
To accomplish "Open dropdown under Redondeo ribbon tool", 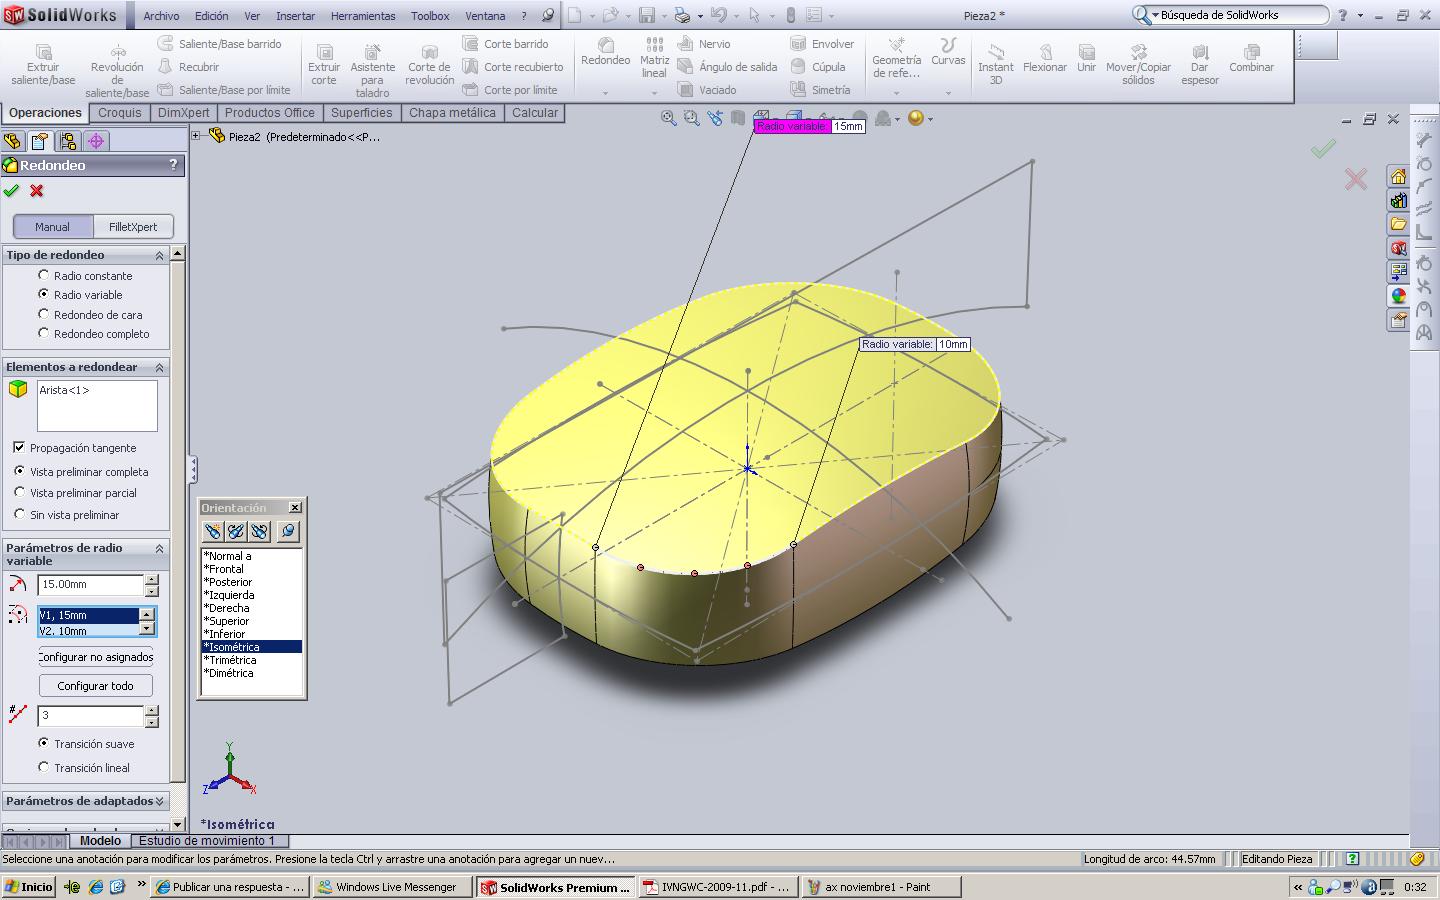I will (605, 93).
